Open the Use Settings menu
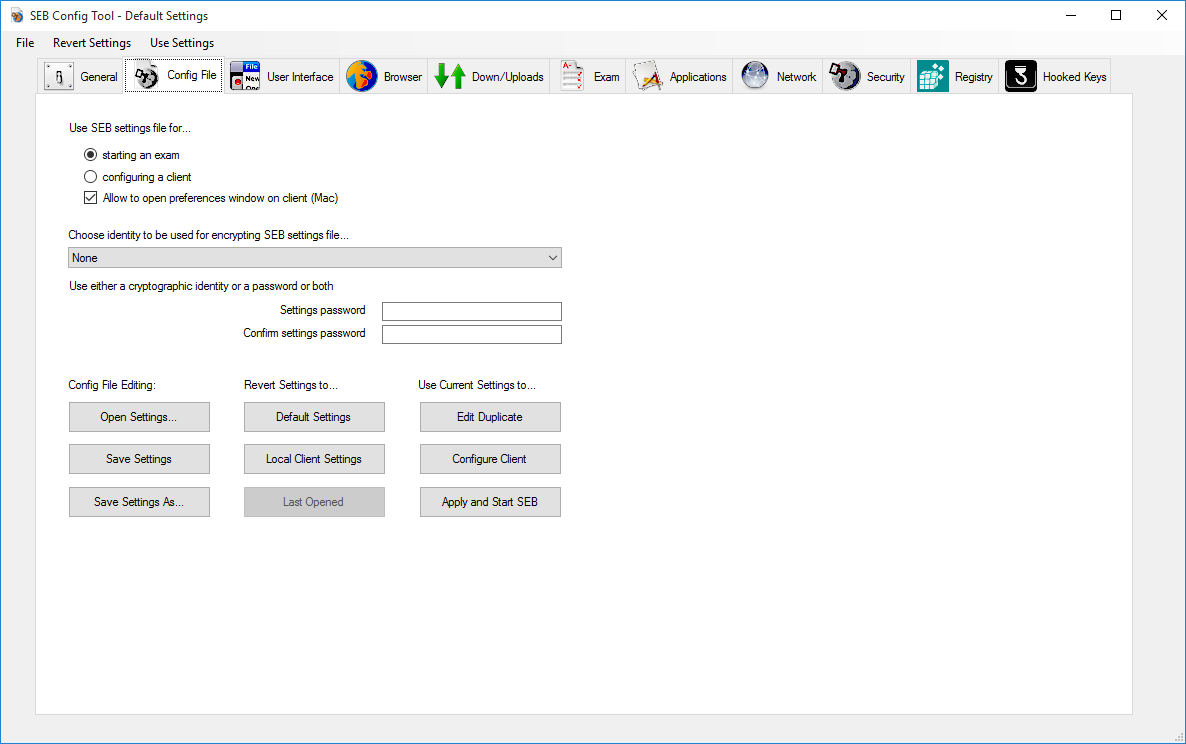This screenshot has height=744, width=1186. tap(182, 43)
